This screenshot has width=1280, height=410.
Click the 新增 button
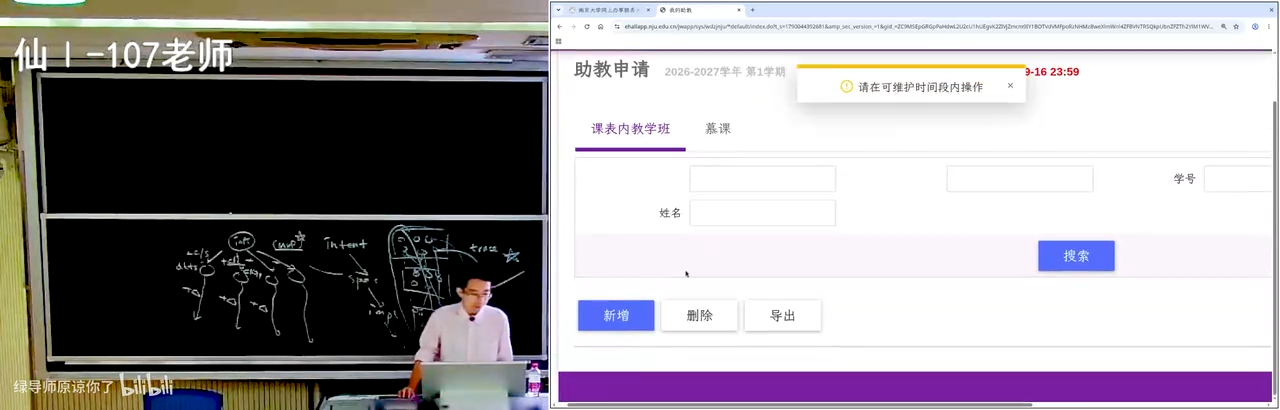[x=616, y=316]
